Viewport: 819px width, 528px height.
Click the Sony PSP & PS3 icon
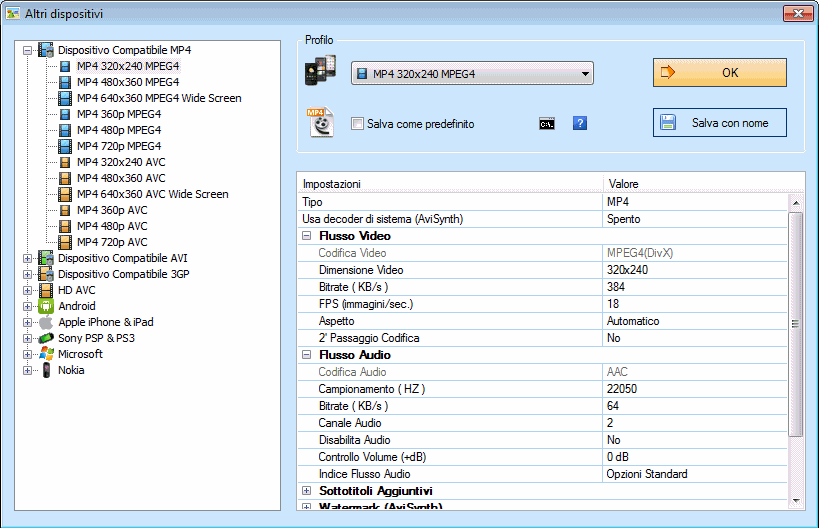[x=45, y=338]
